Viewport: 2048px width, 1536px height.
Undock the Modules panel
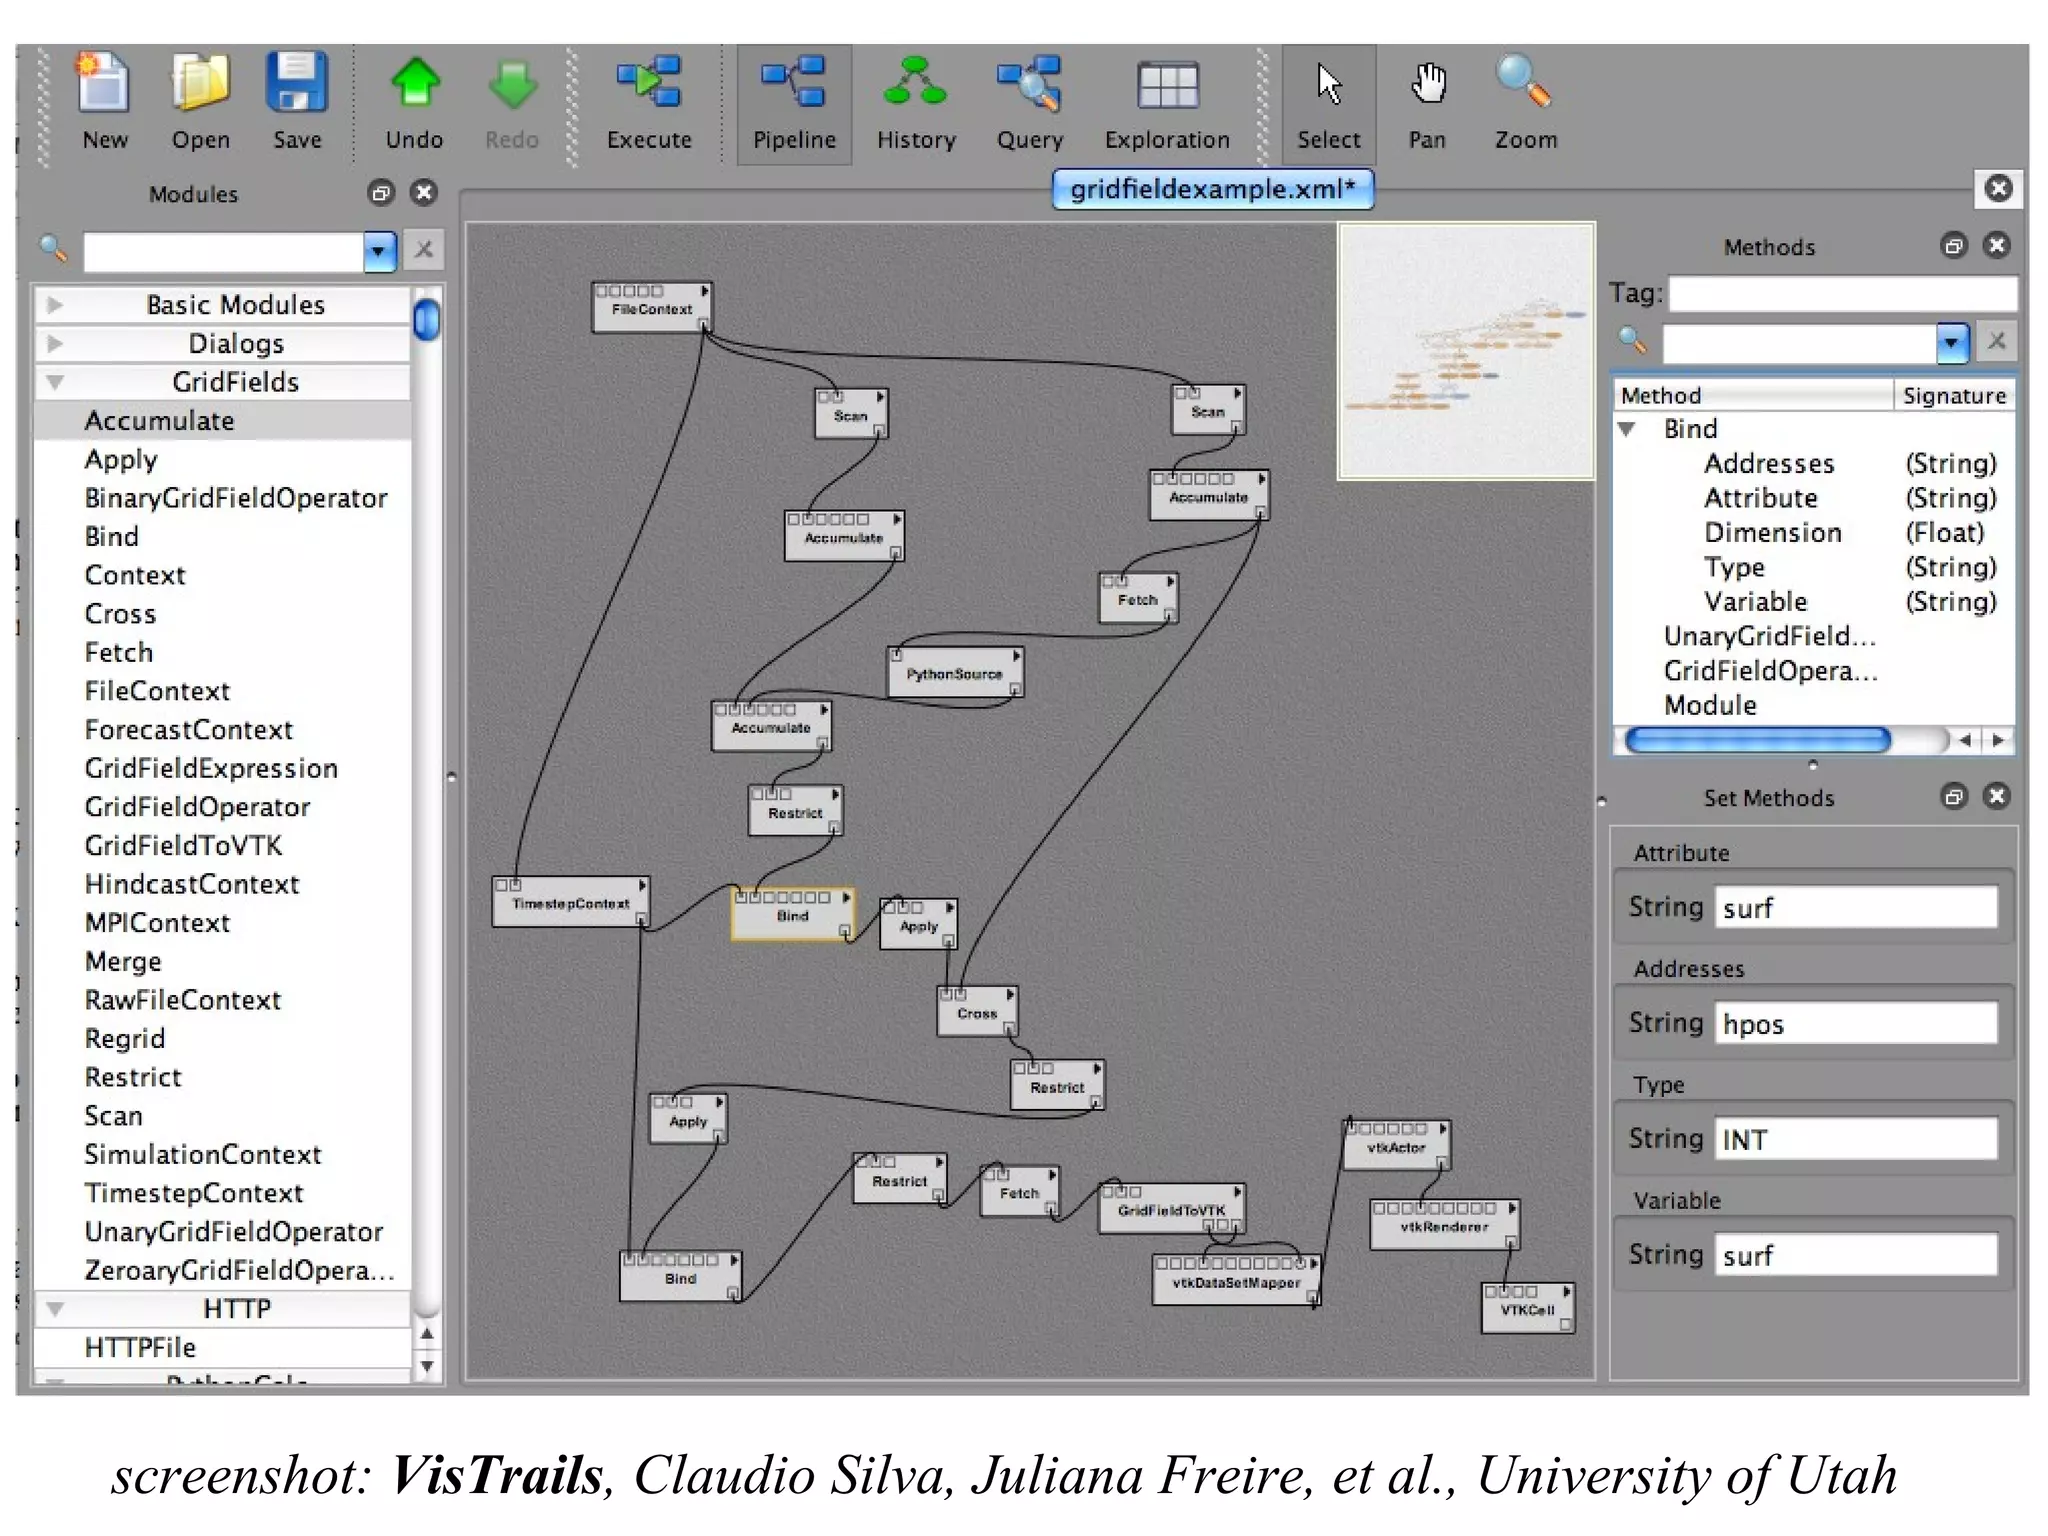[381, 192]
